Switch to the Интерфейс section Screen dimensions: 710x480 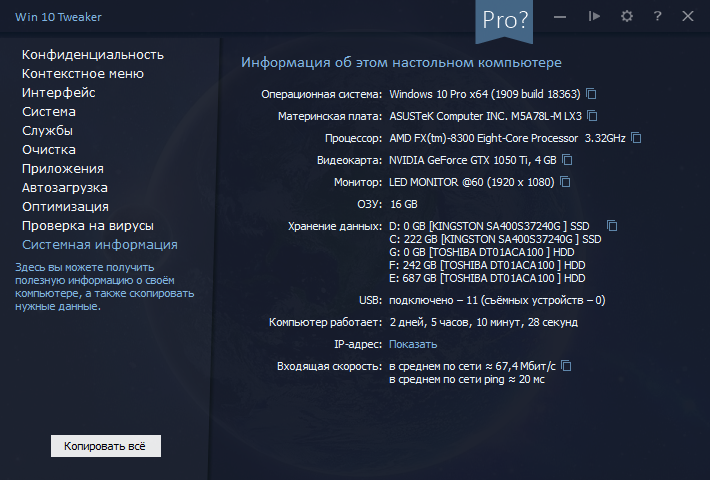59,93
